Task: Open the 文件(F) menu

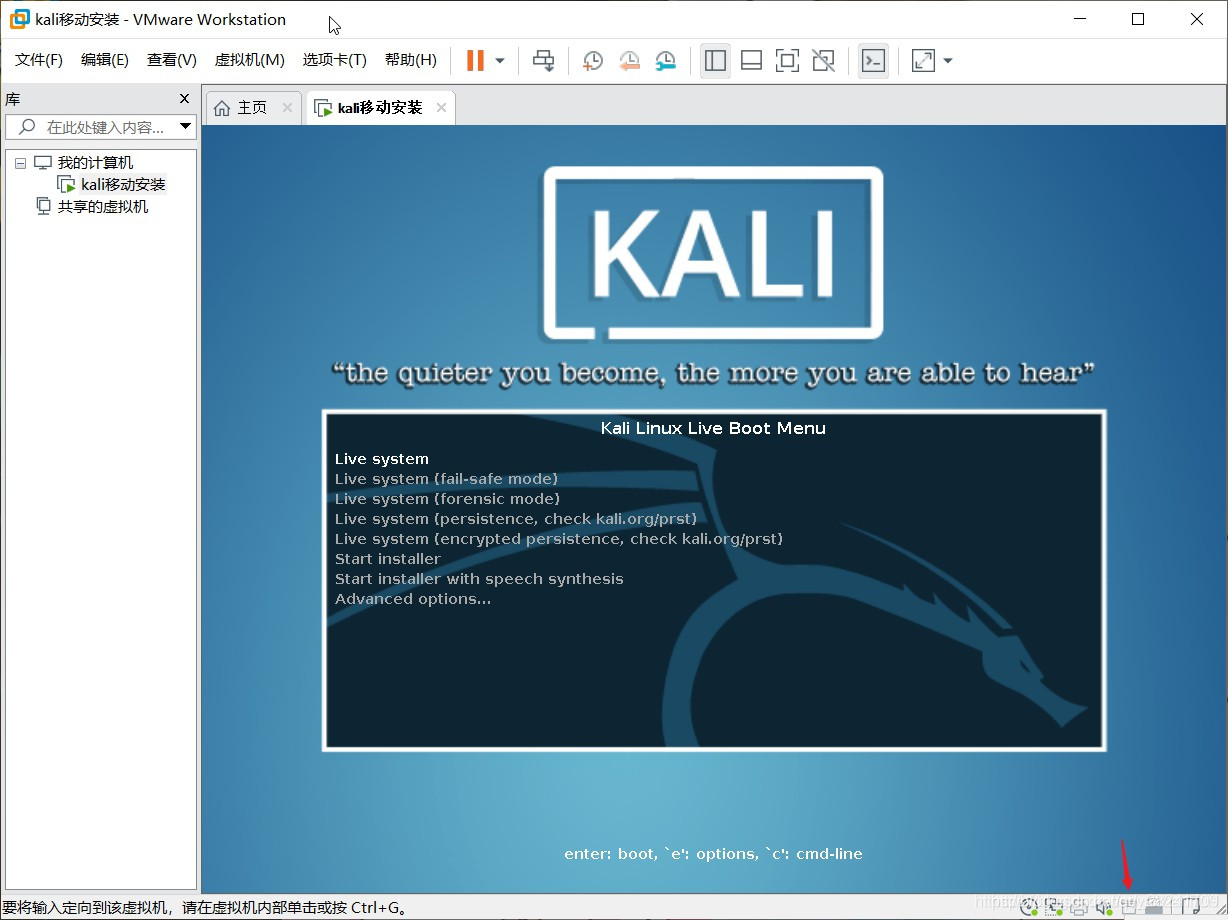Action: coord(39,60)
